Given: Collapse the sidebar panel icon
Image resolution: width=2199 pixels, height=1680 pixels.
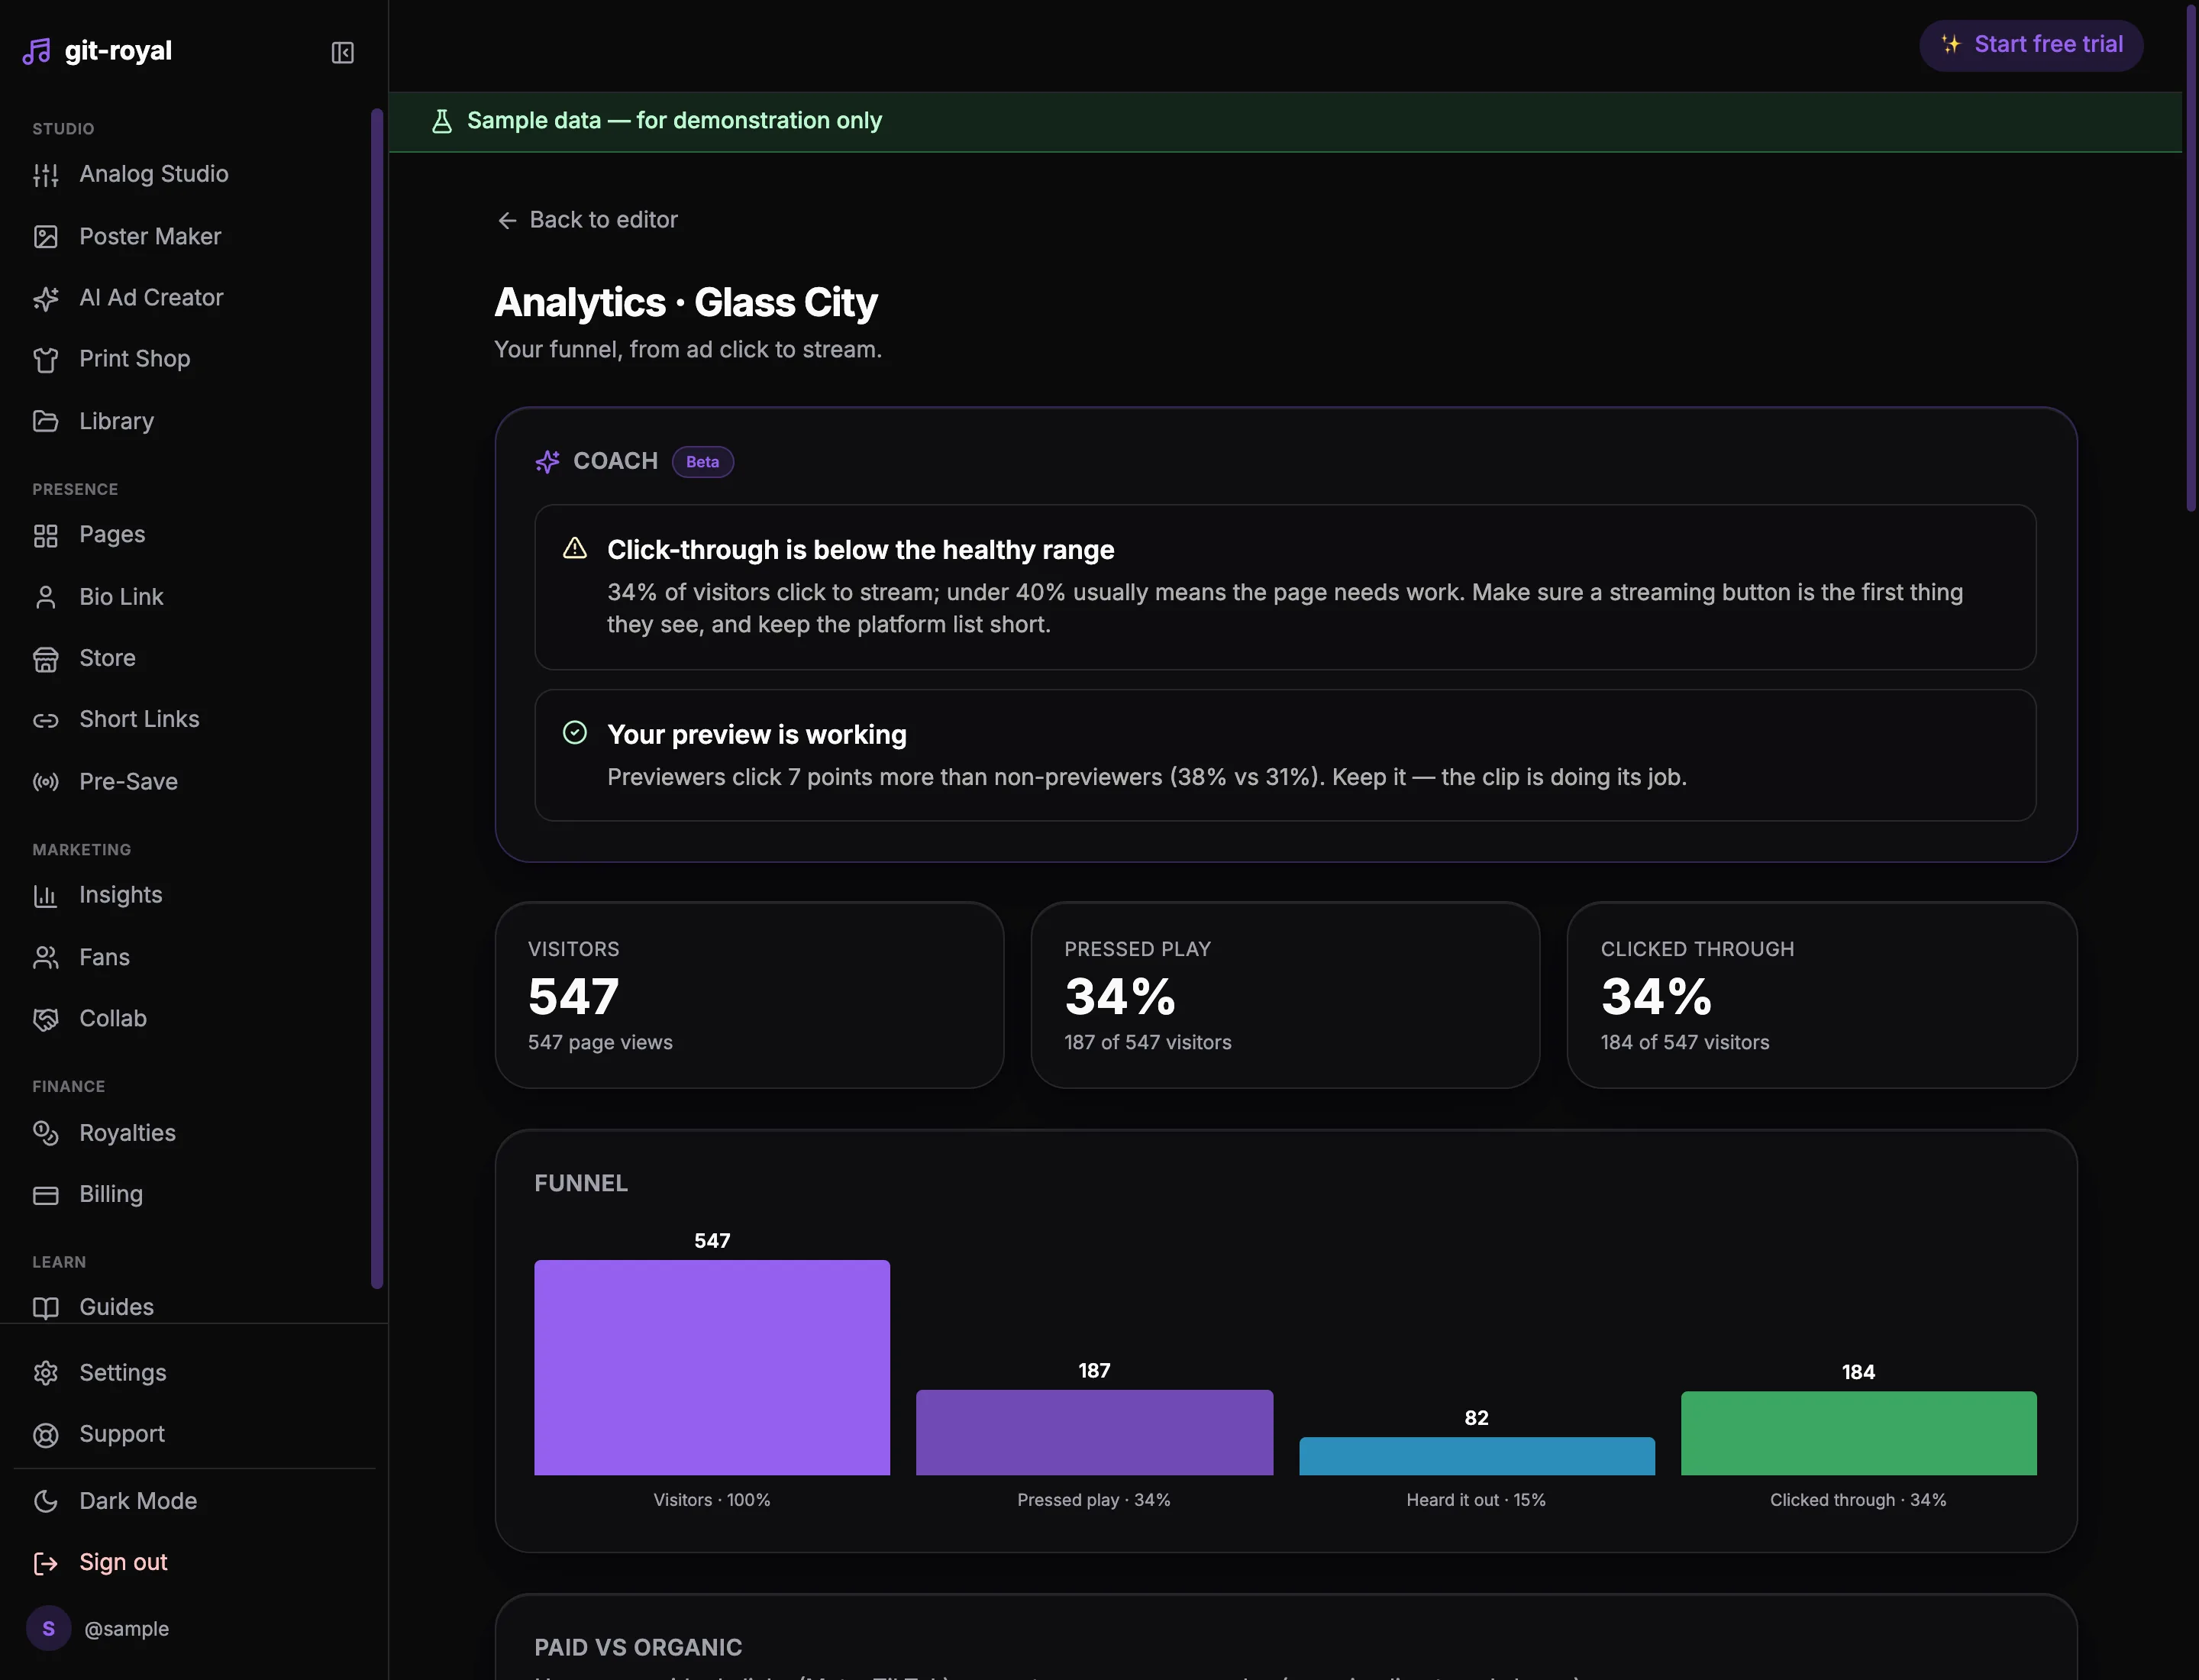Looking at the screenshot, I should tap(342, 52).
